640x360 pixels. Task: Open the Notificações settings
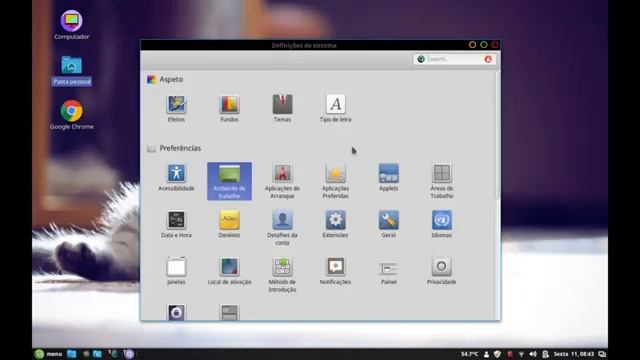coord(336,271)
